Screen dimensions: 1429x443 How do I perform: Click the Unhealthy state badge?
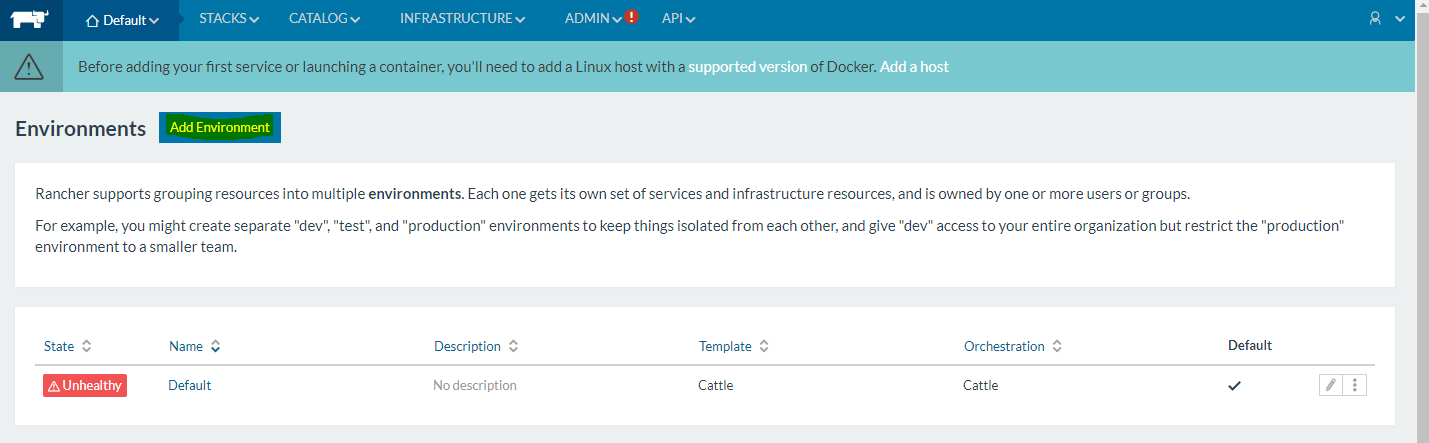(85, 385)
